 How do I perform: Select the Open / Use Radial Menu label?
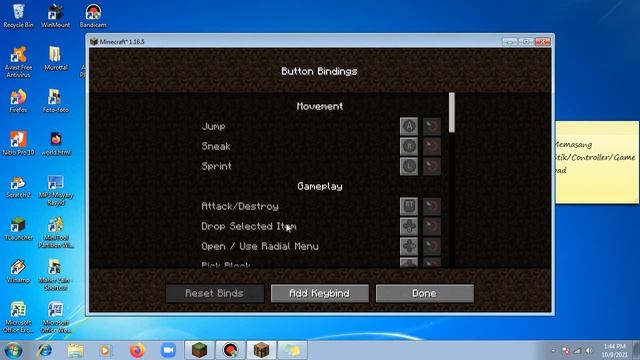pyautogui.click(x=260, y=247)
